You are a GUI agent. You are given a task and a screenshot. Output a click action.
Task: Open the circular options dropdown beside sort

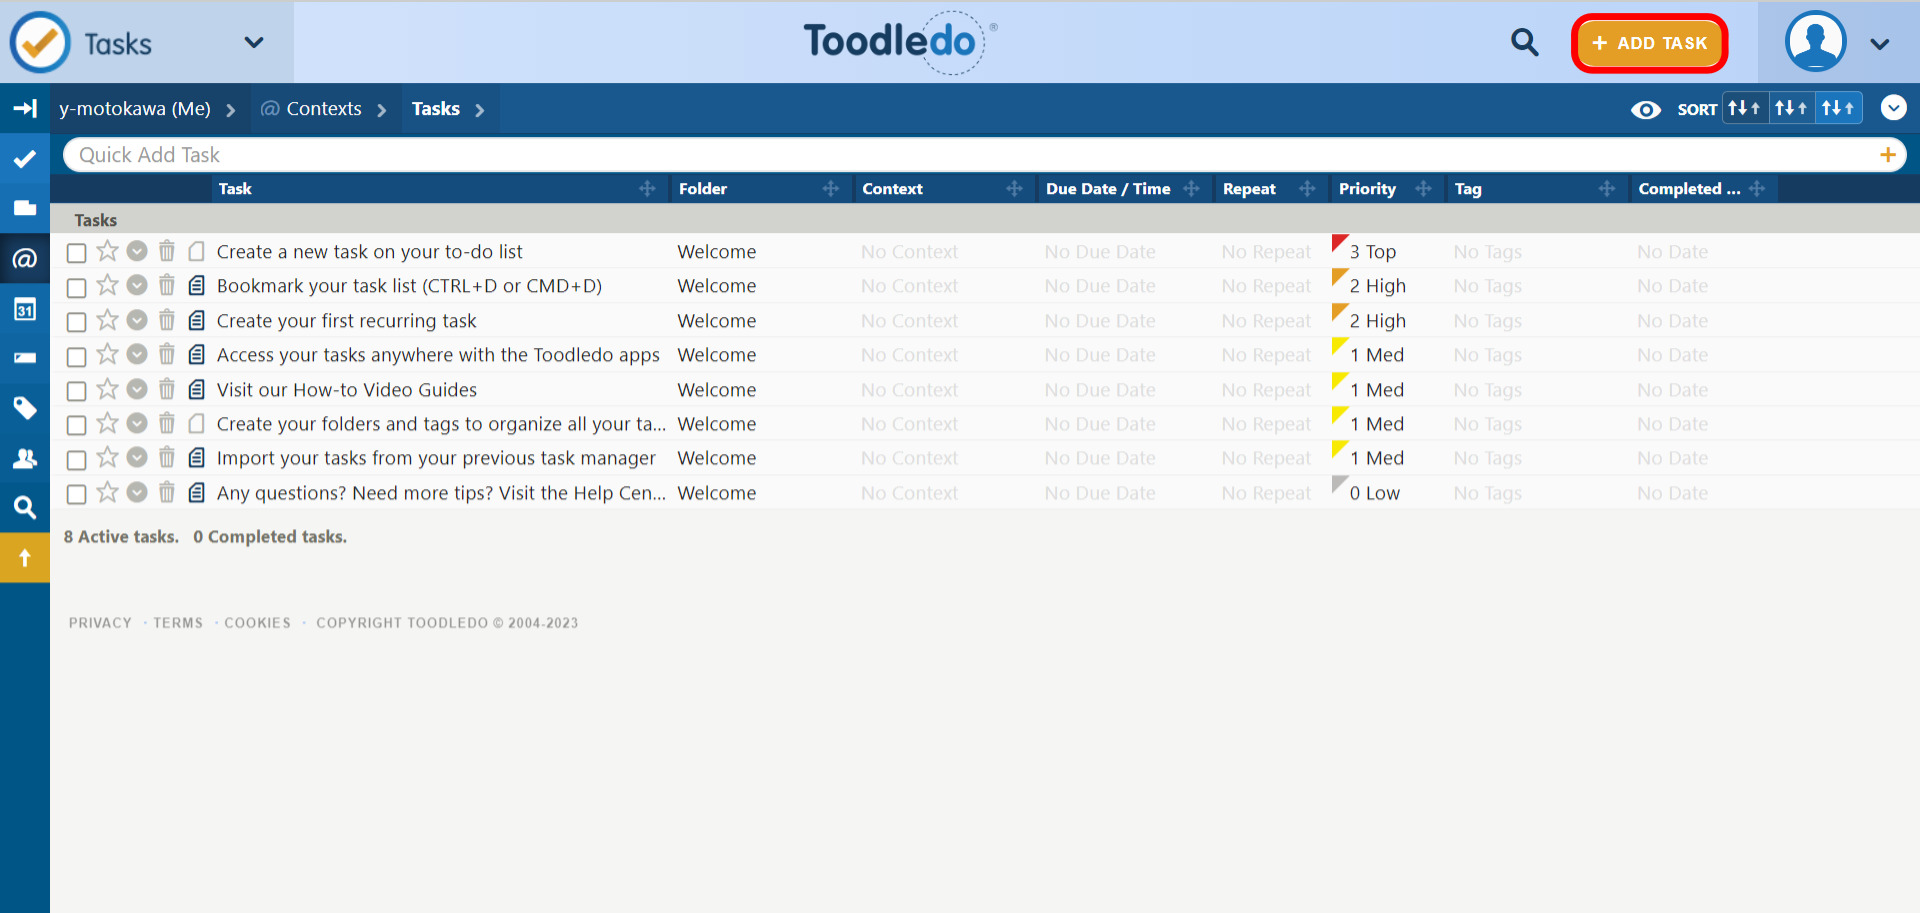coord(1893,107)
